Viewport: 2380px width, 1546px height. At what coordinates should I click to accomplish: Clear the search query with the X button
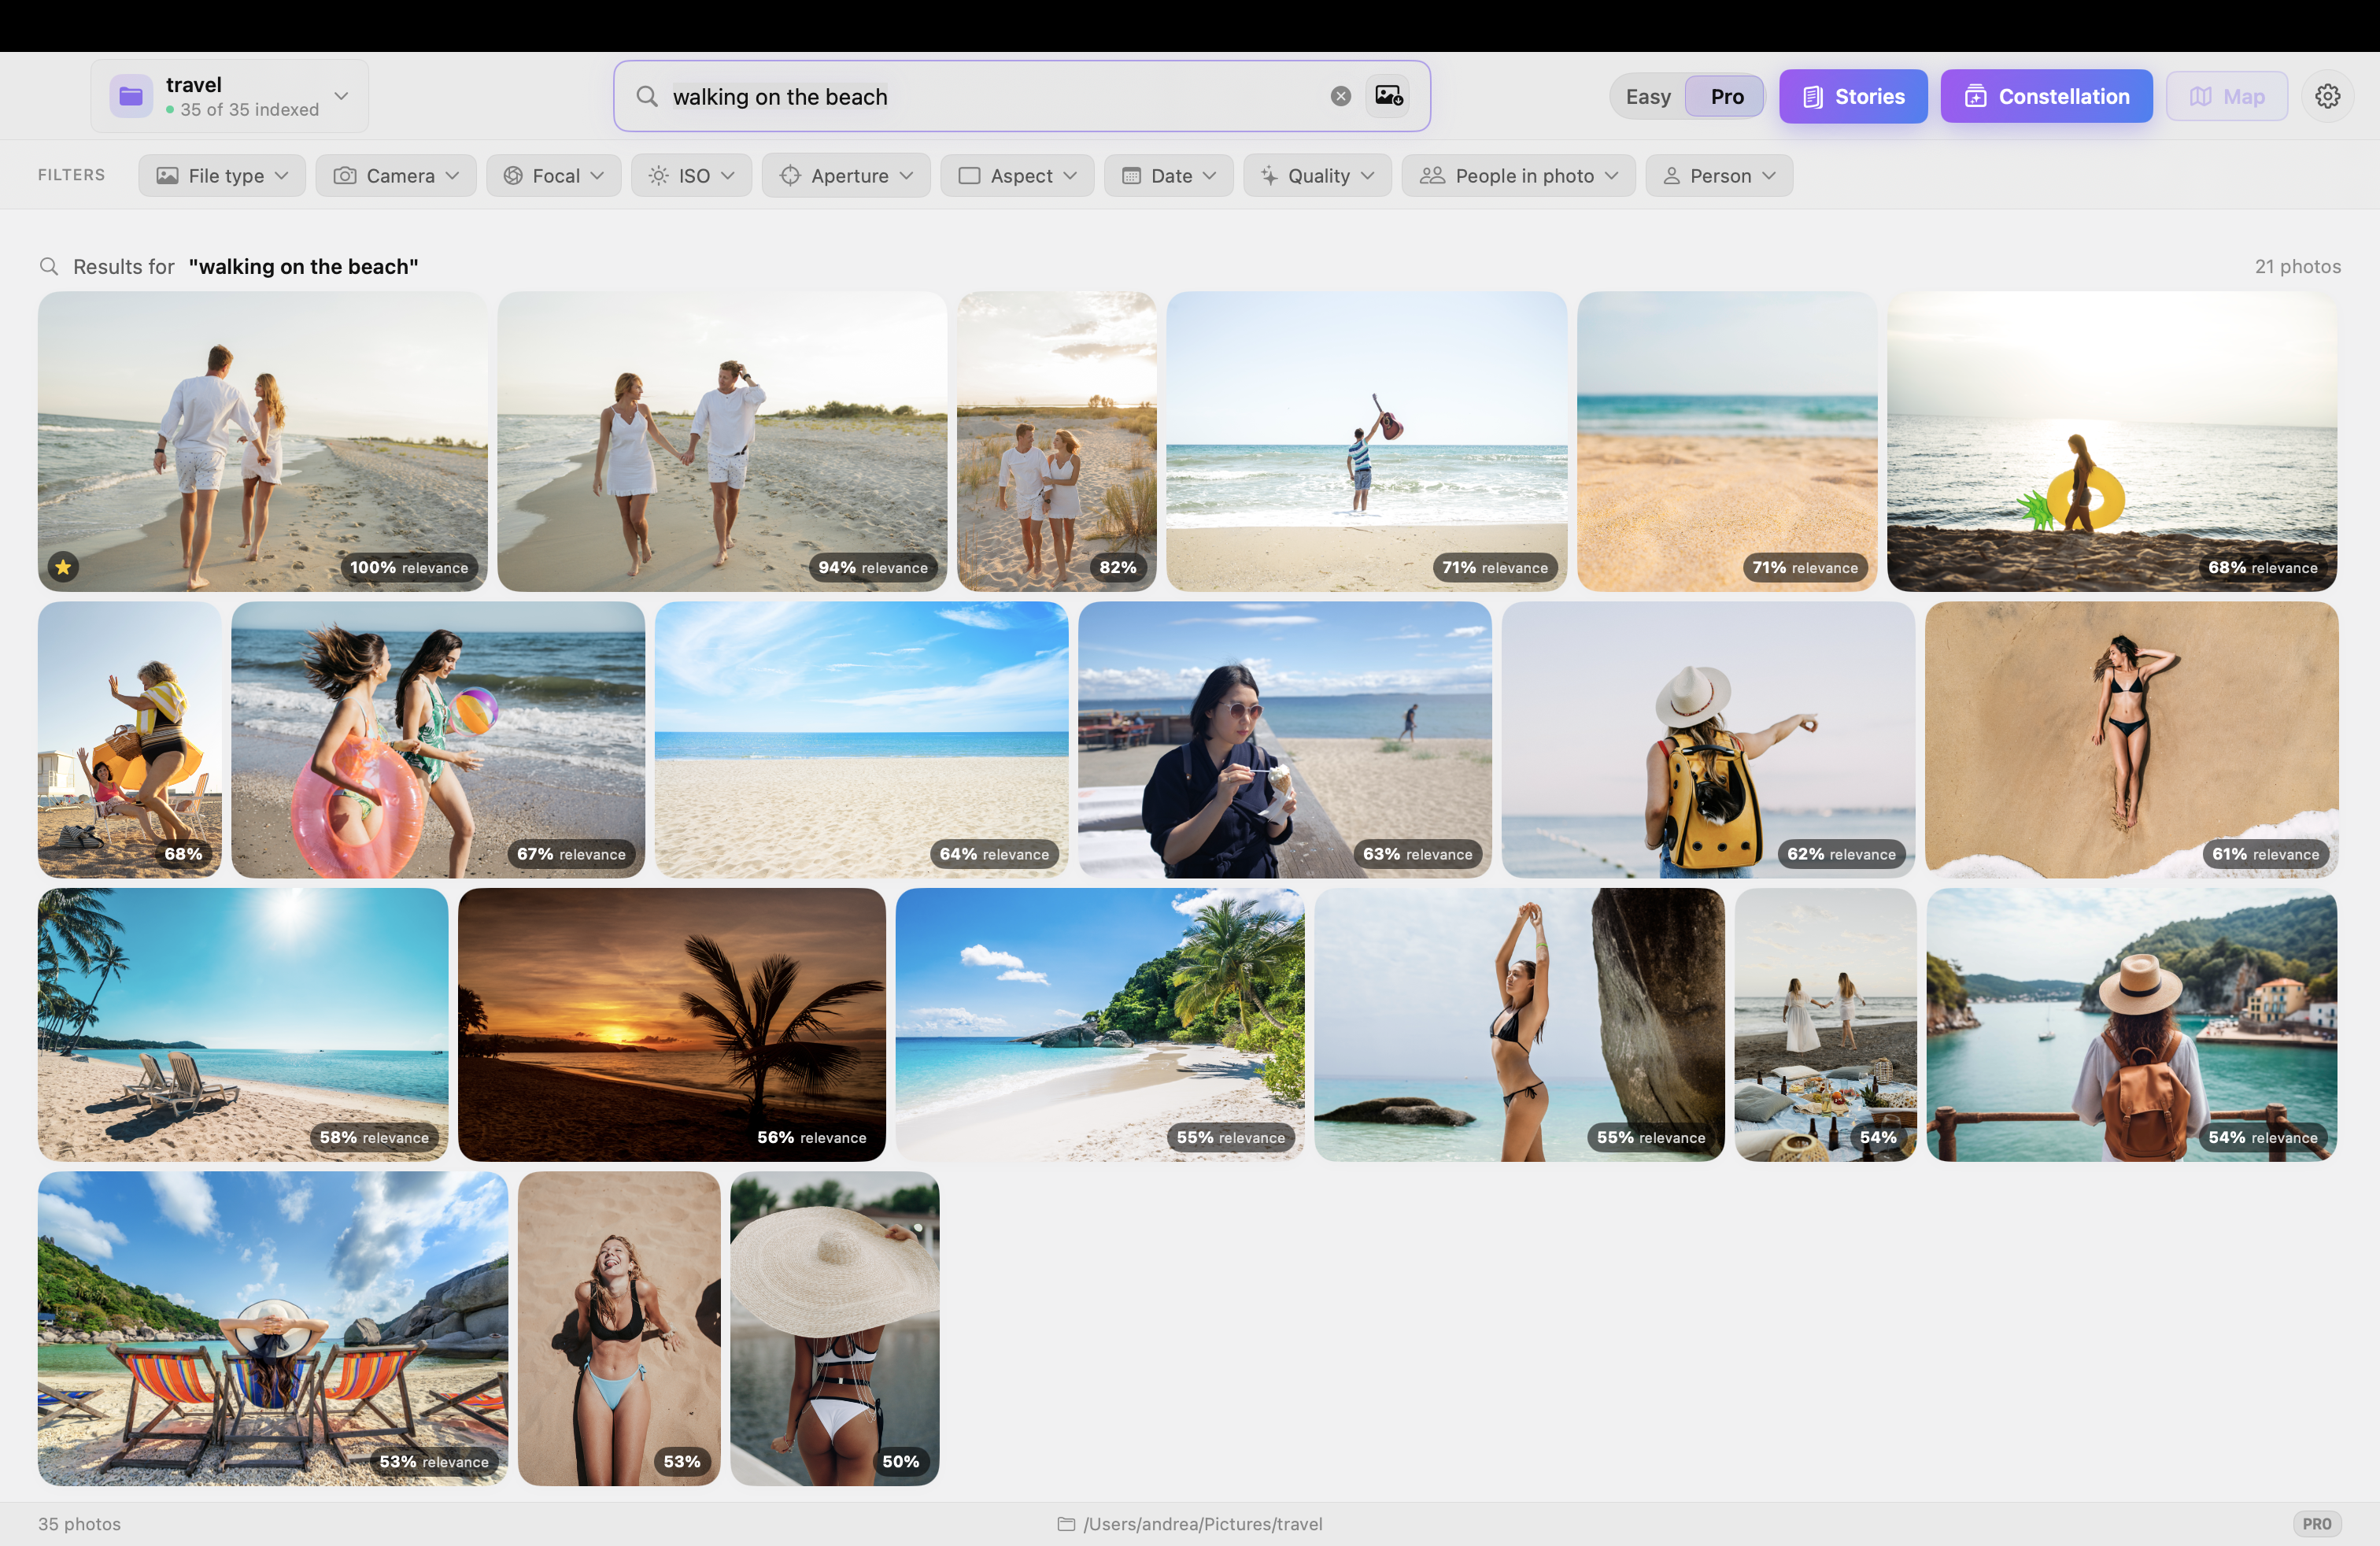1341,96
